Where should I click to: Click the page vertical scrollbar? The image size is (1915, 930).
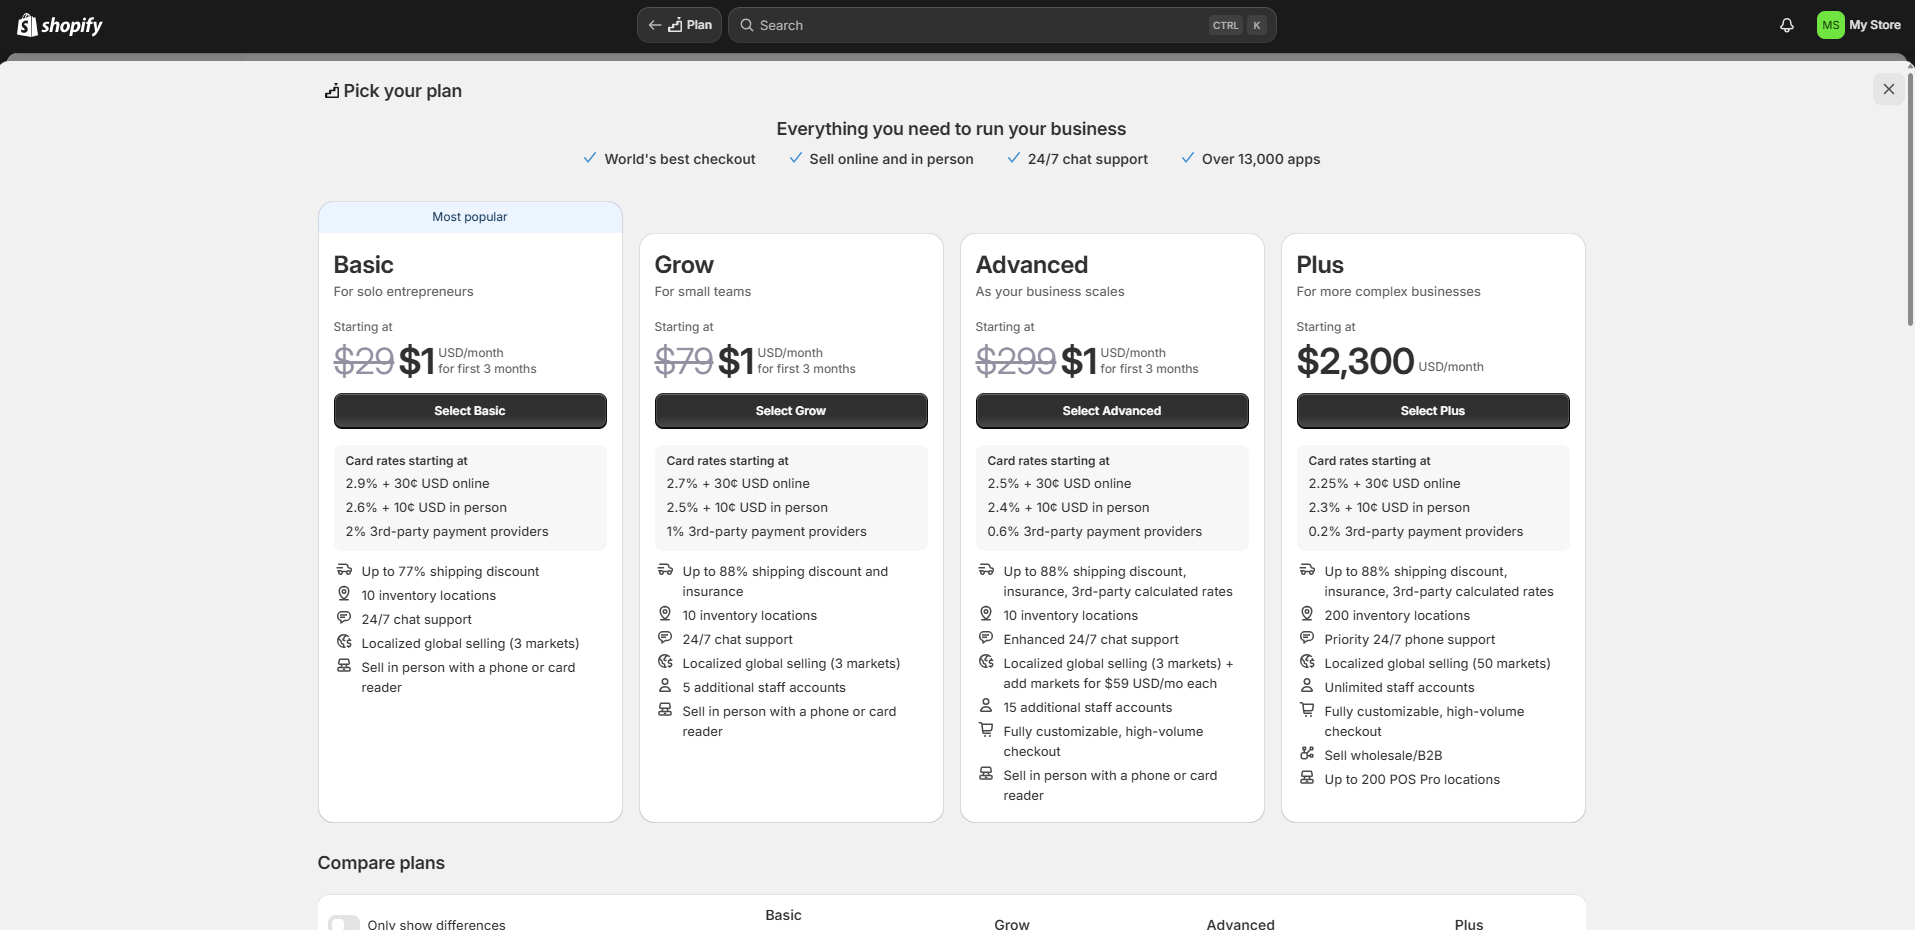(x=1910, y=200)
